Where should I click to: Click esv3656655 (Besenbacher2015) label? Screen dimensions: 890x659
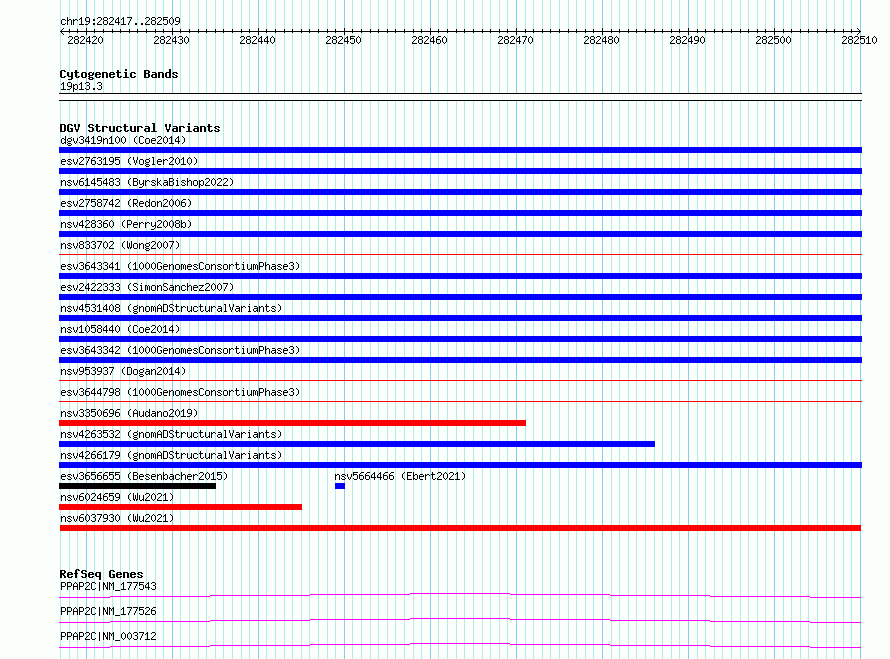click(x=144, y=476)
